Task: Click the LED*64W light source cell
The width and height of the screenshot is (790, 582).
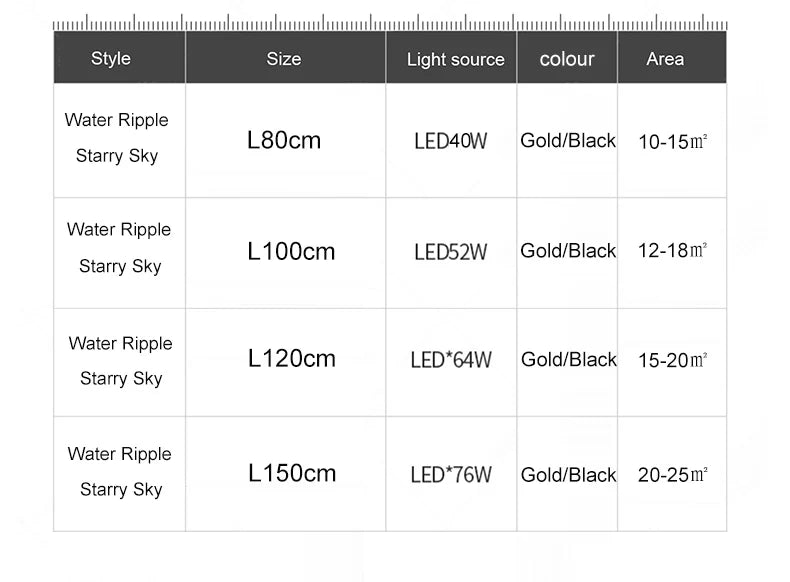Action: click(451, 360)
